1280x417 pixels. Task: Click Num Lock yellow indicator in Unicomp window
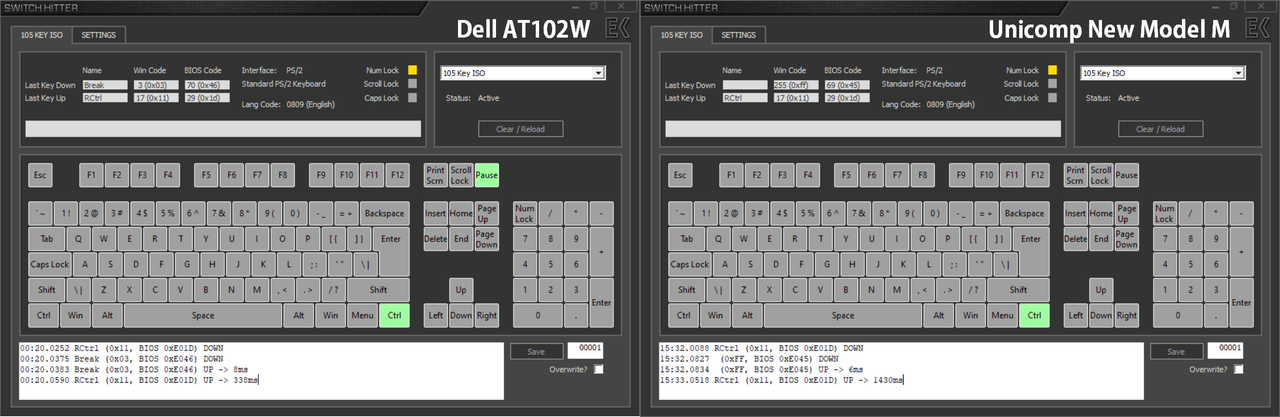(x=1052, y=71)
